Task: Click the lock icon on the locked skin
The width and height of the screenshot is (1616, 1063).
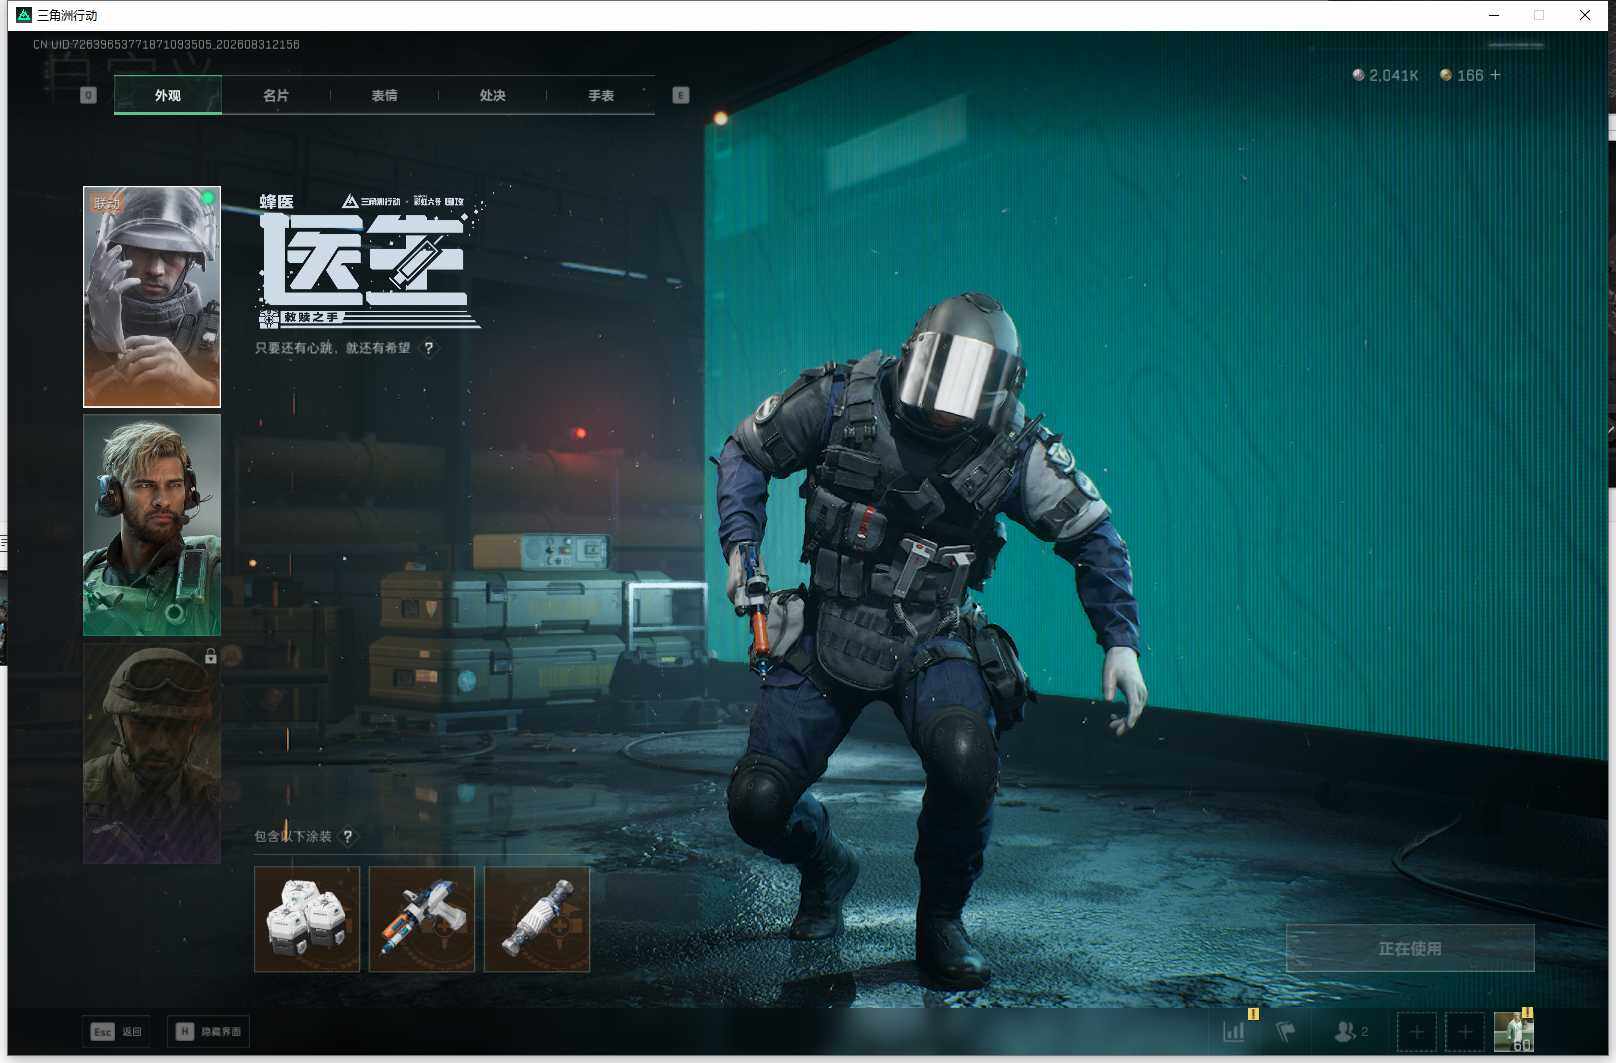Action: coord(210,656)
